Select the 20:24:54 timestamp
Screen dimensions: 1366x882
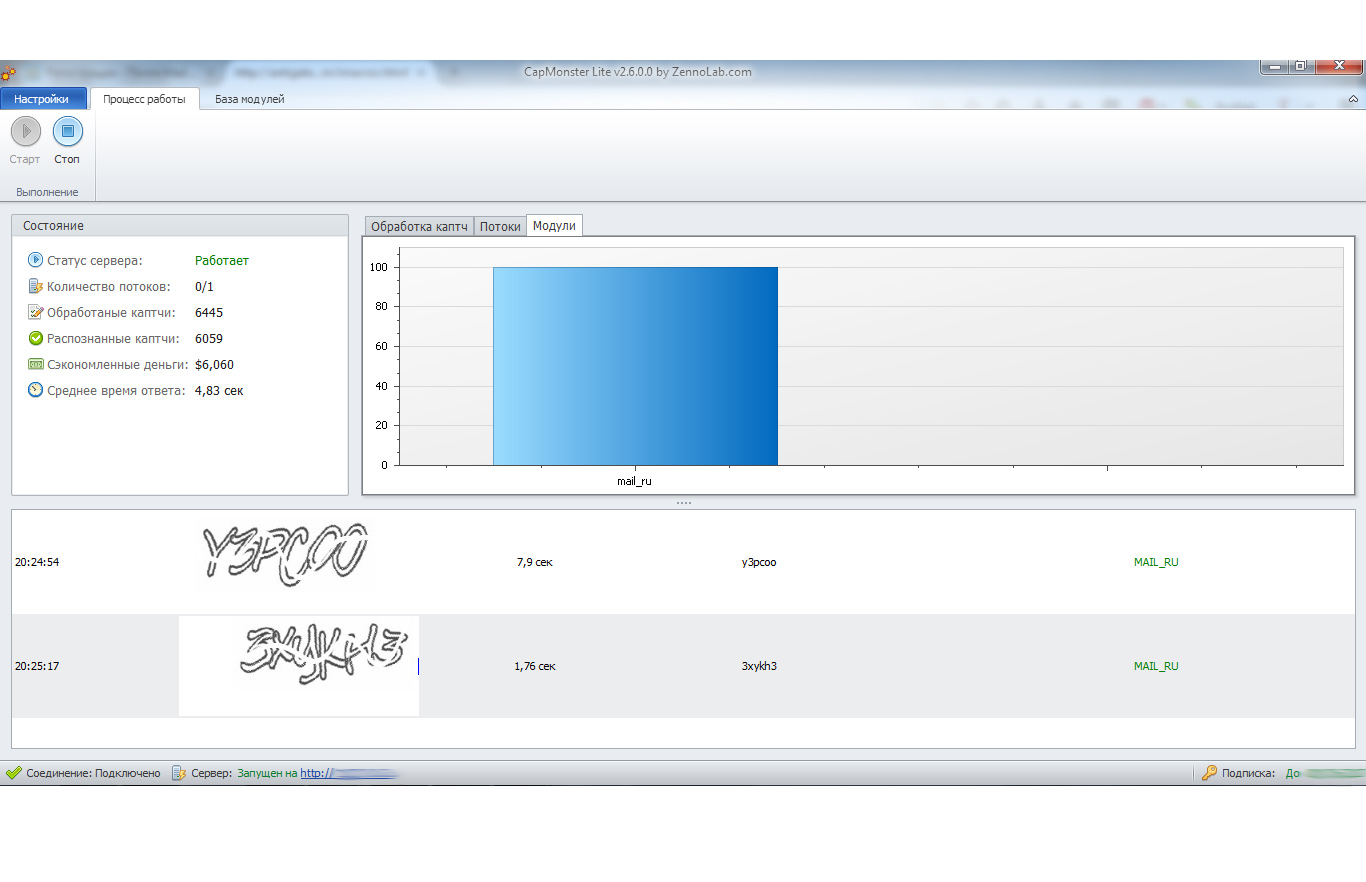pos(37,562)
